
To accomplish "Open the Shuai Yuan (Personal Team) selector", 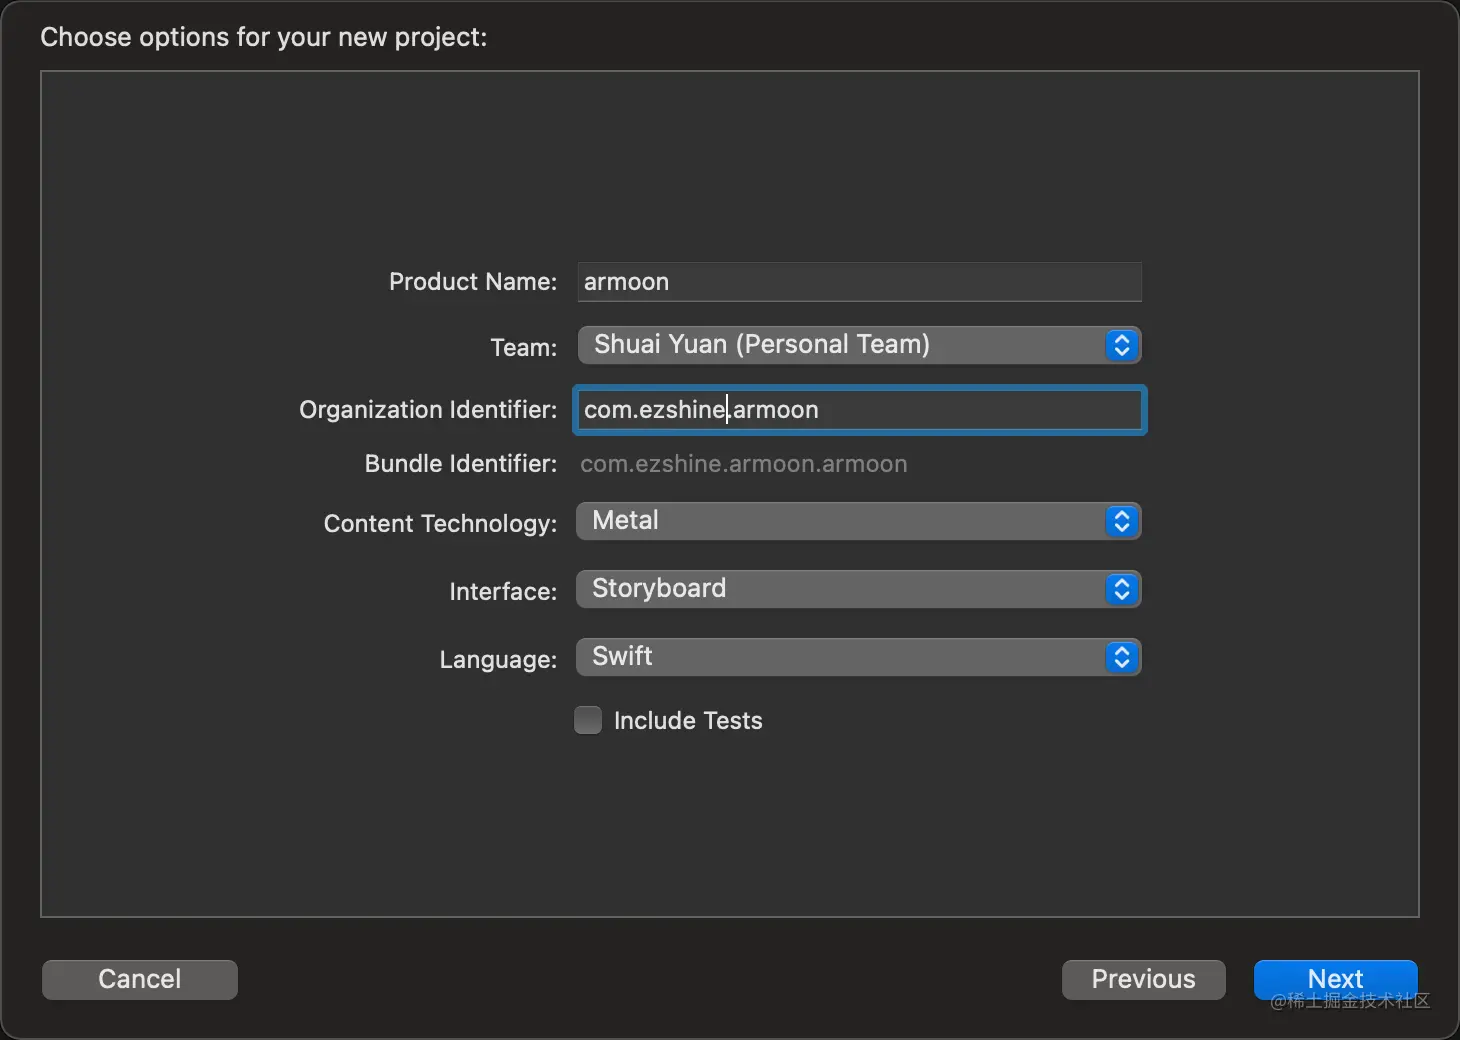I will (x=840, y=345).
